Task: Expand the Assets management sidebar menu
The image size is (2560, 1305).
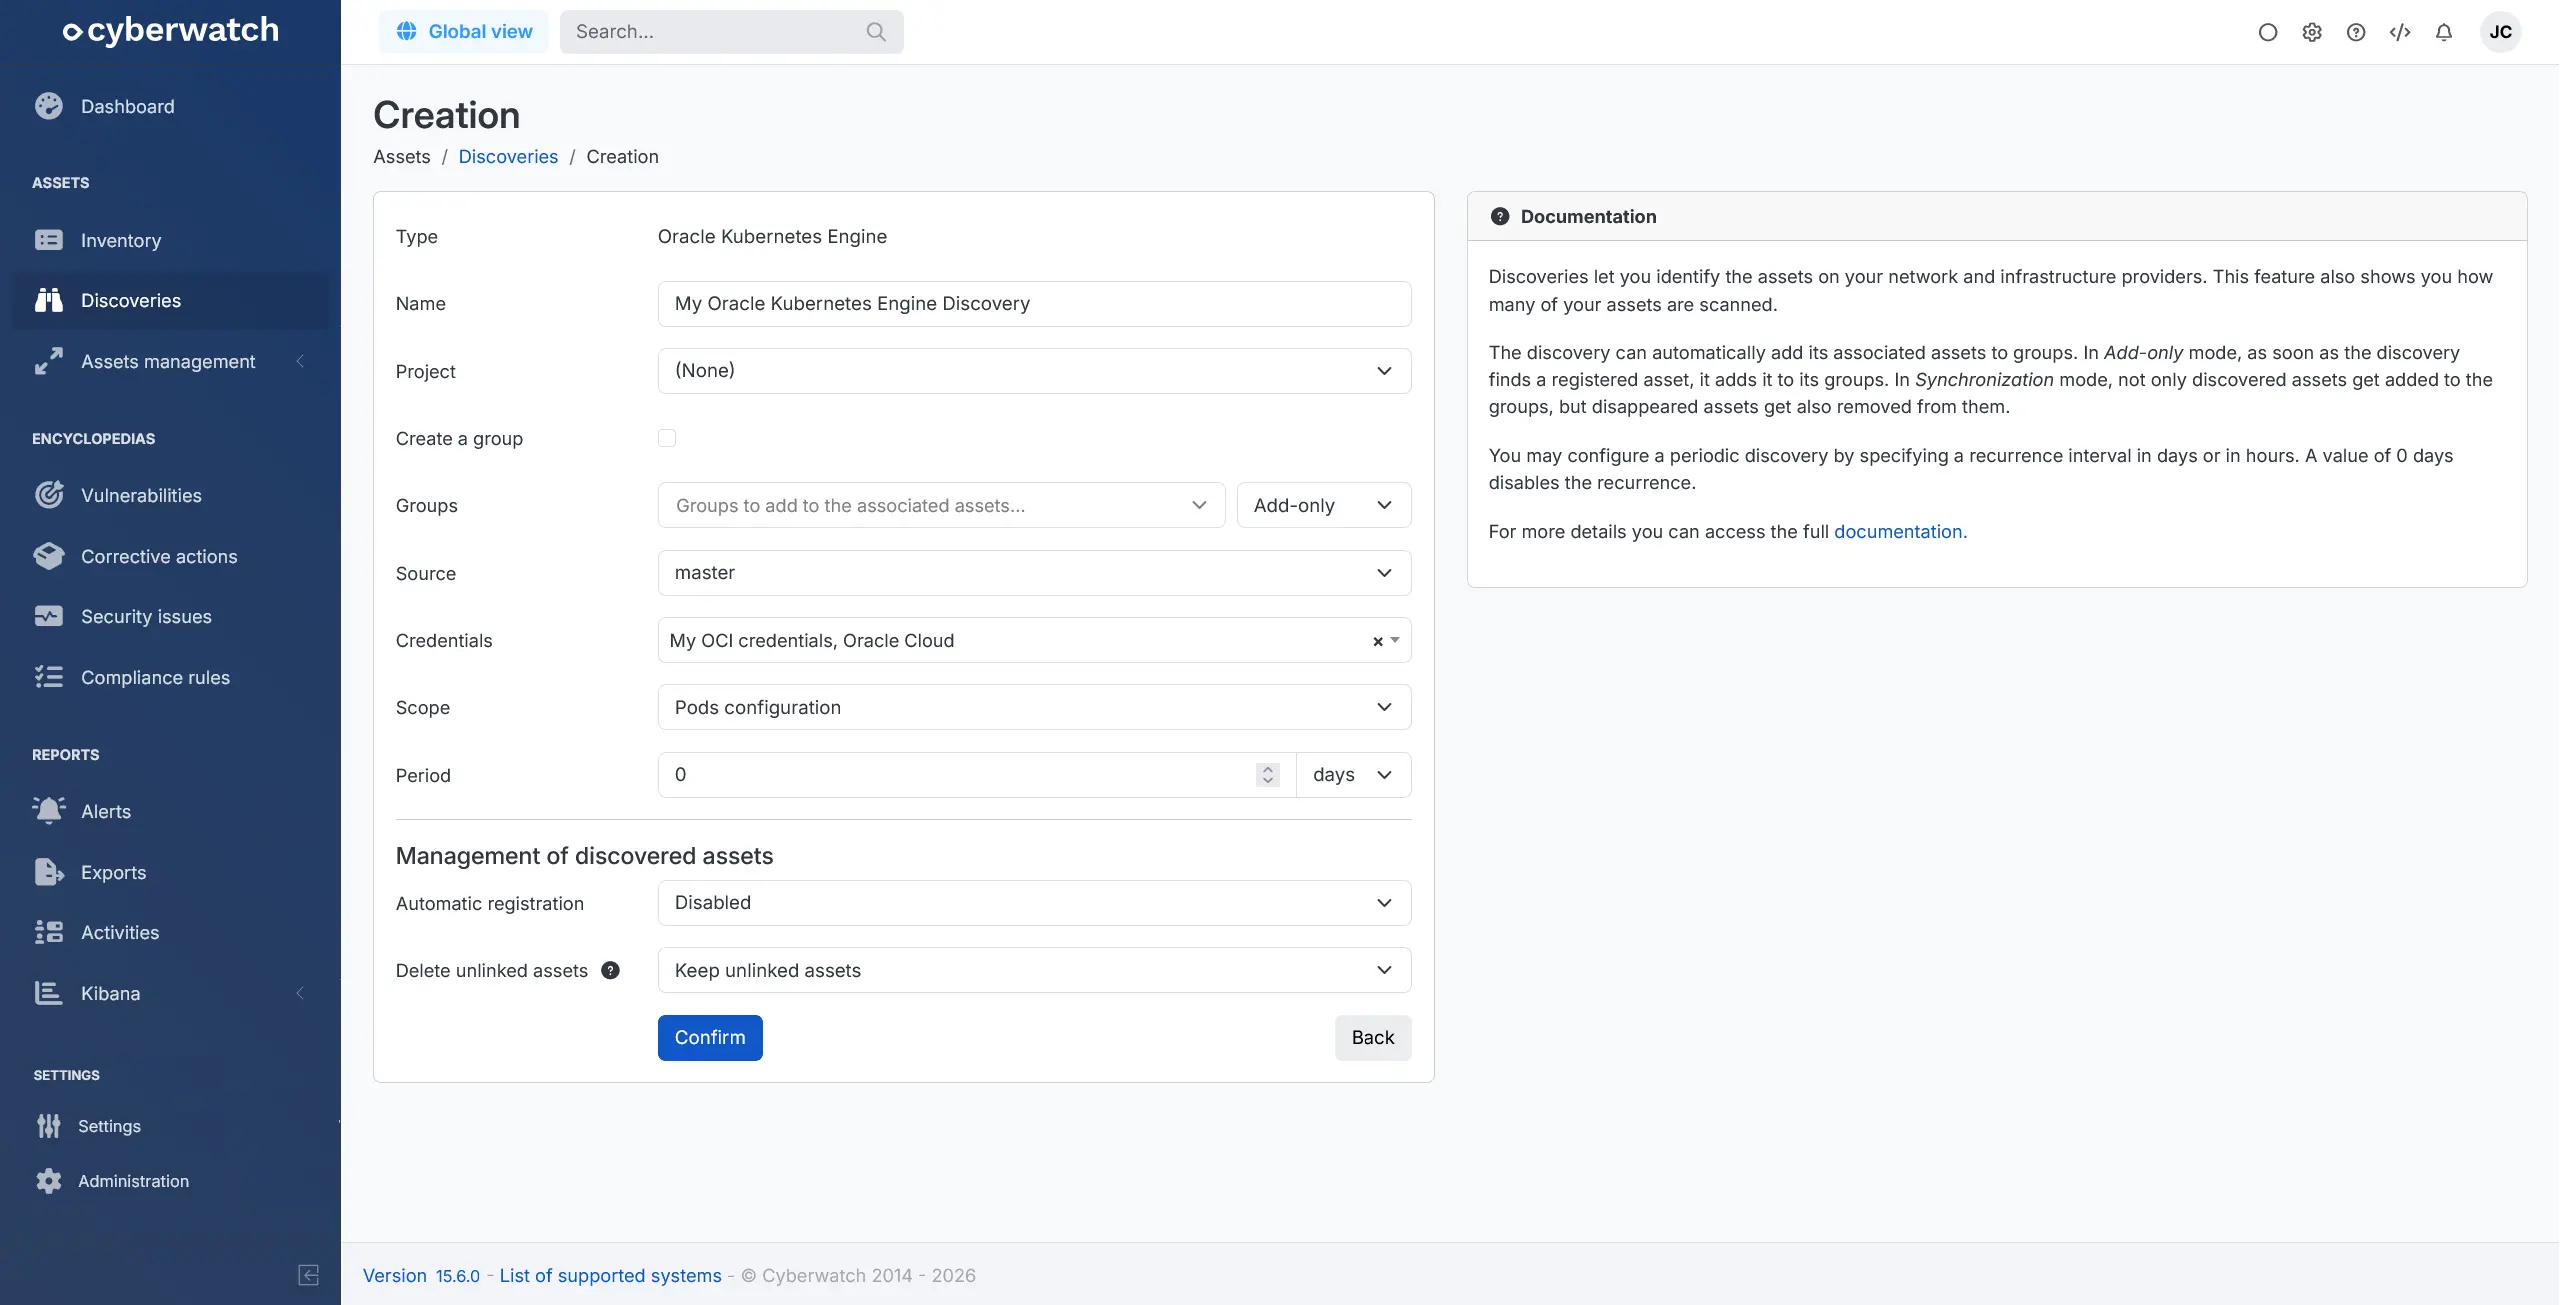Action: (168, 361)
